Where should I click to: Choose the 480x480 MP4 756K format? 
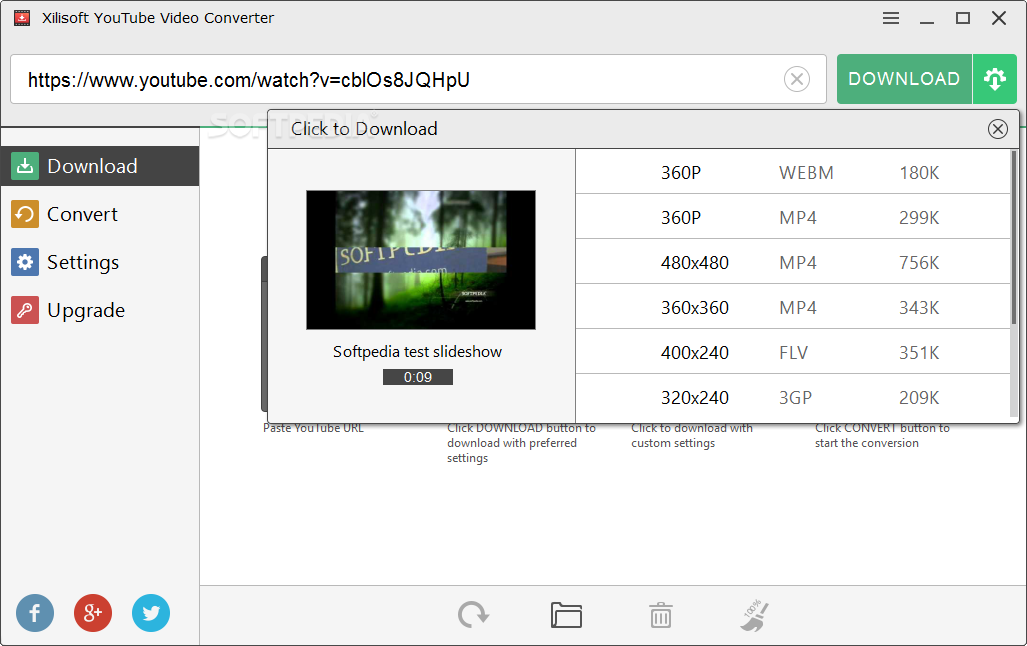(793, 262)
